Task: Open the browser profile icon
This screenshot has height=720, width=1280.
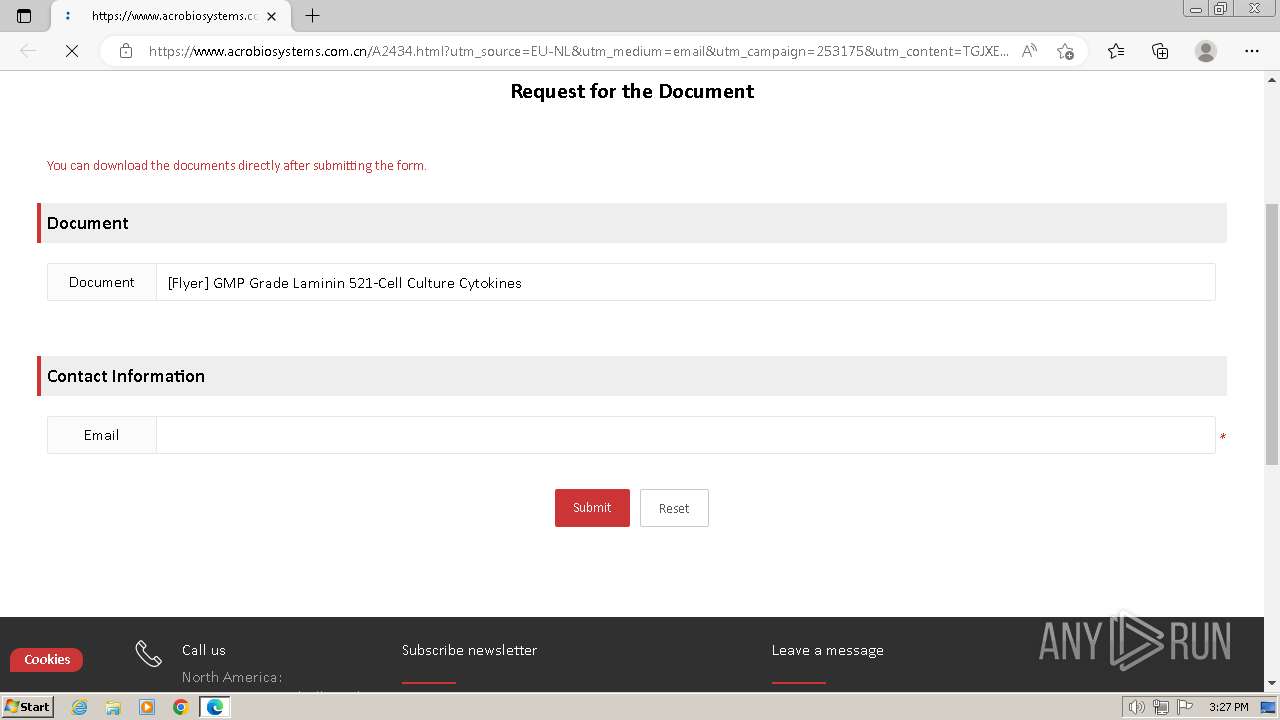Action: tap(1206, 51)
